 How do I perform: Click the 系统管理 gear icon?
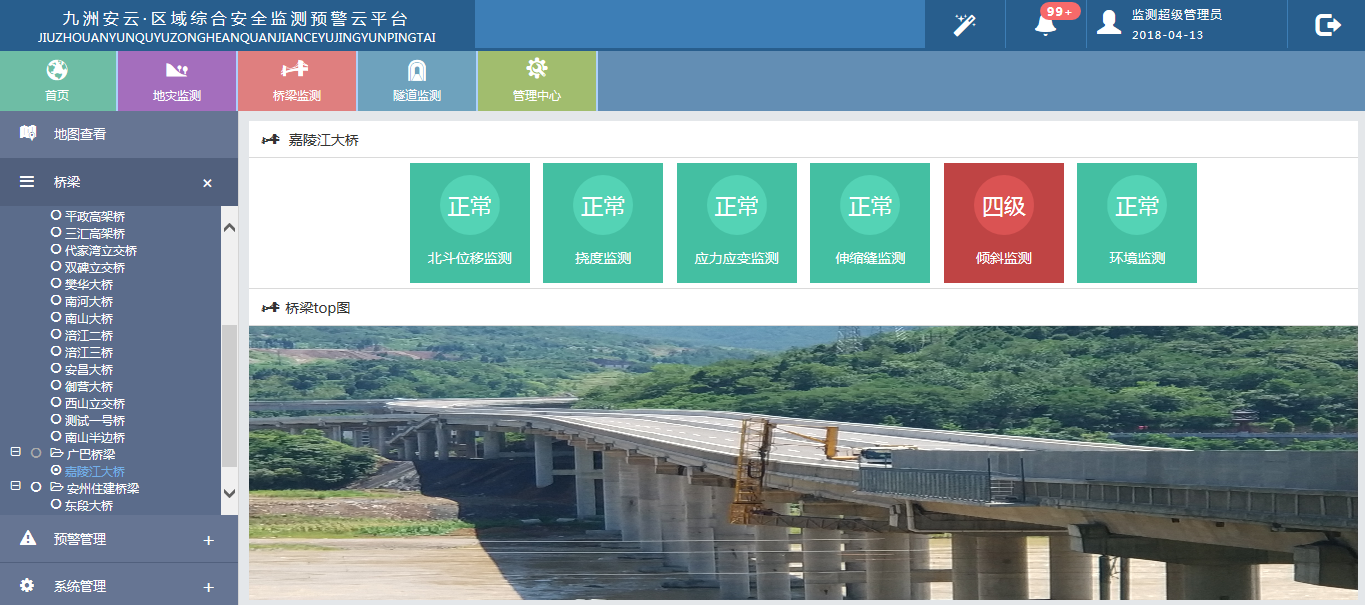pos(27,586)
